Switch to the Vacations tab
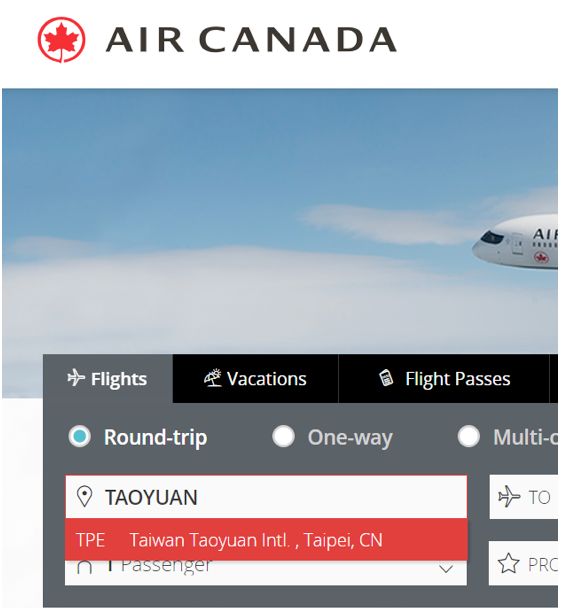This screenshot has width=562, height=608. click(256, 378)
